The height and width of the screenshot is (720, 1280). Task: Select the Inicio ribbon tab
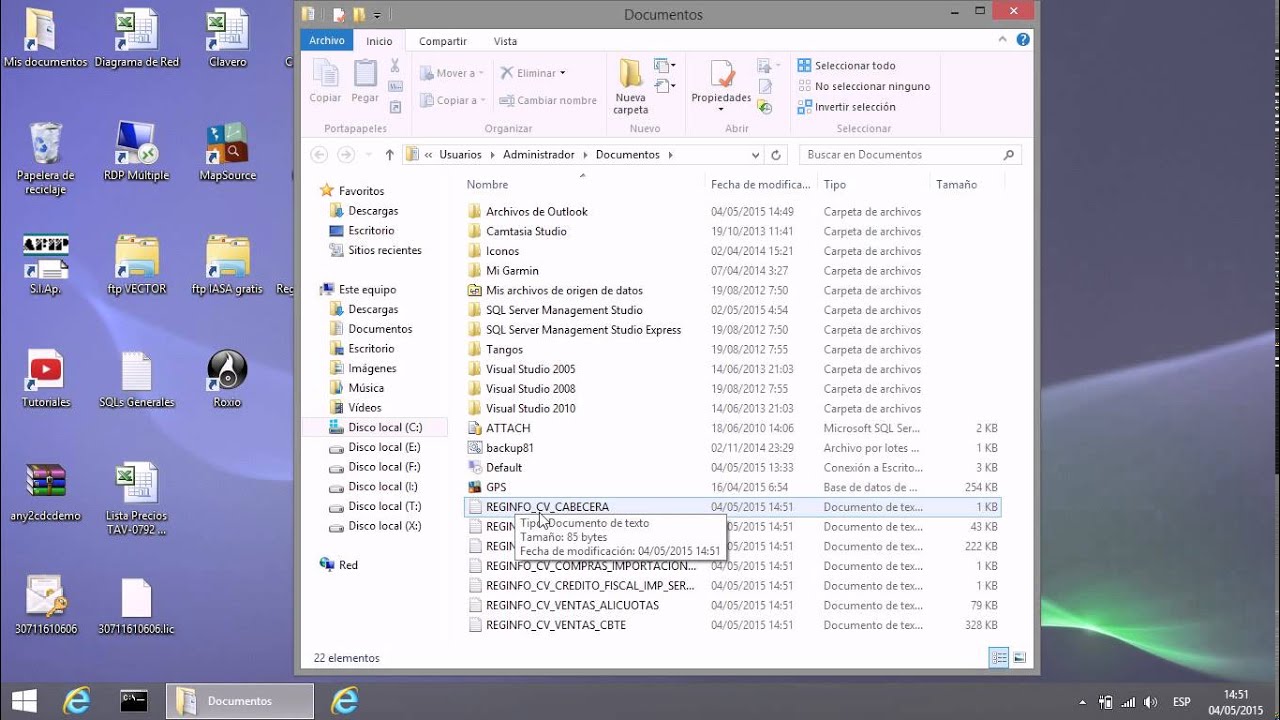coord(379,41)
